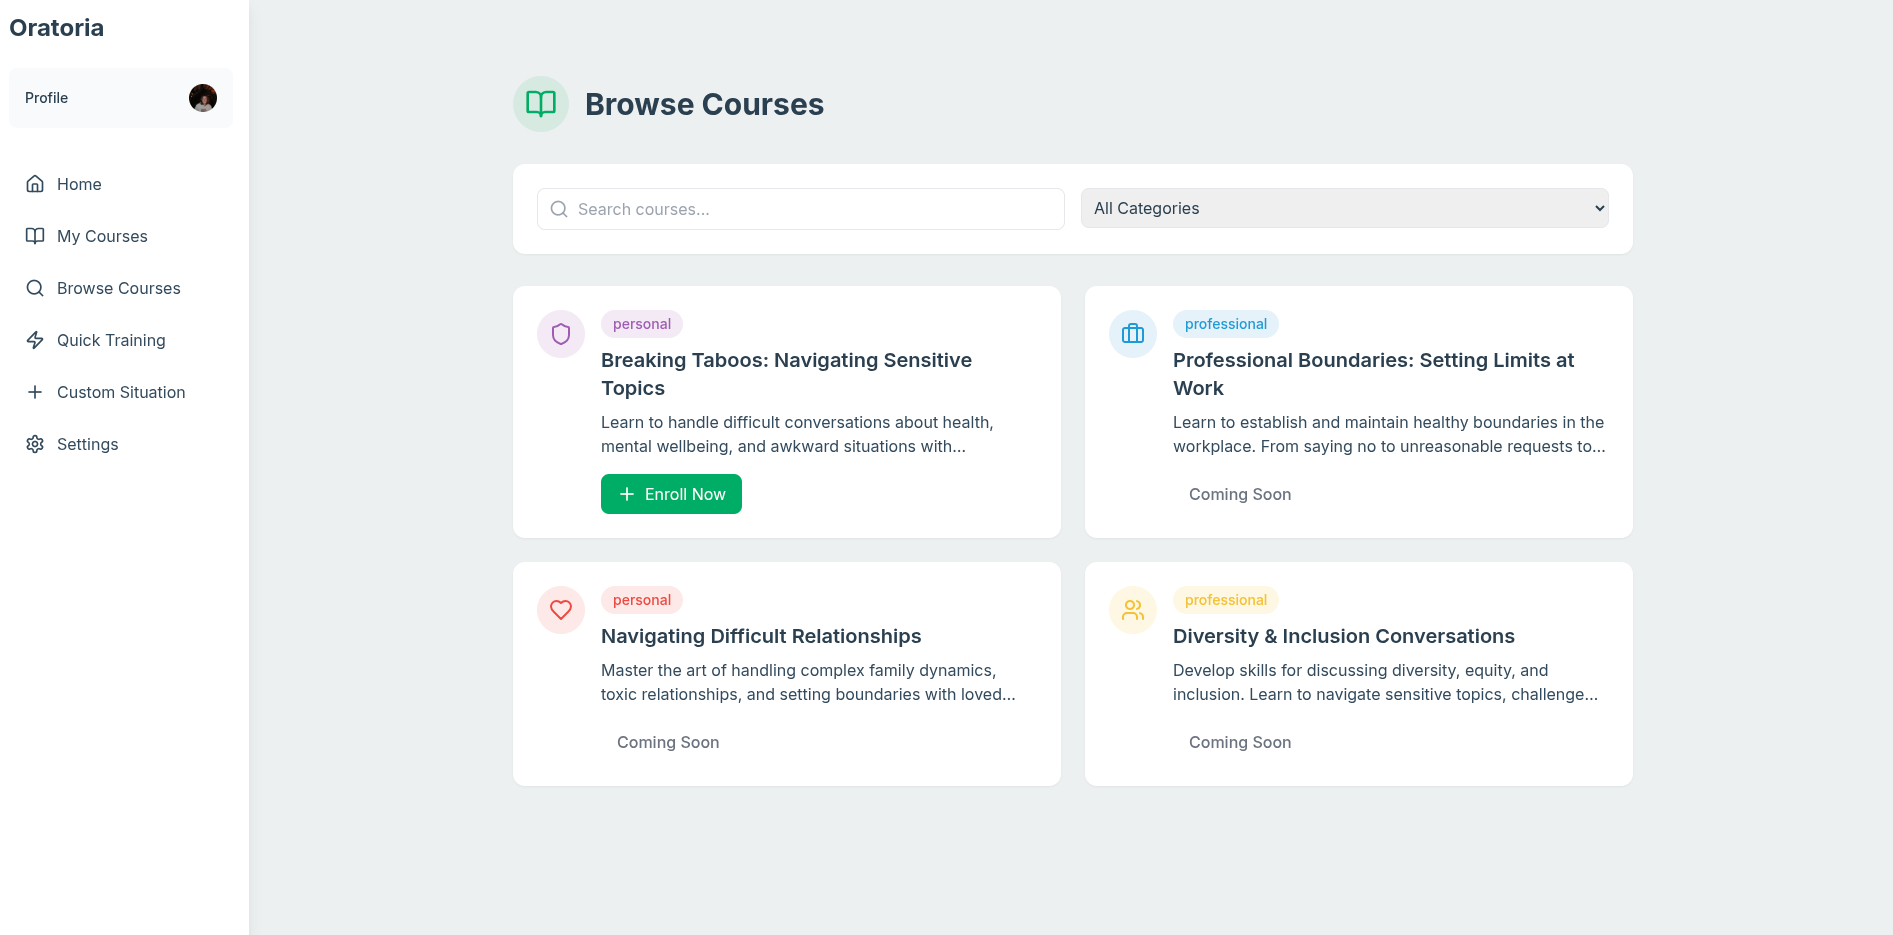Viewport: 1893px width, 935px height.
Task: Click the search courses input field
Action: pyautogui.click(x=800, y=209)
